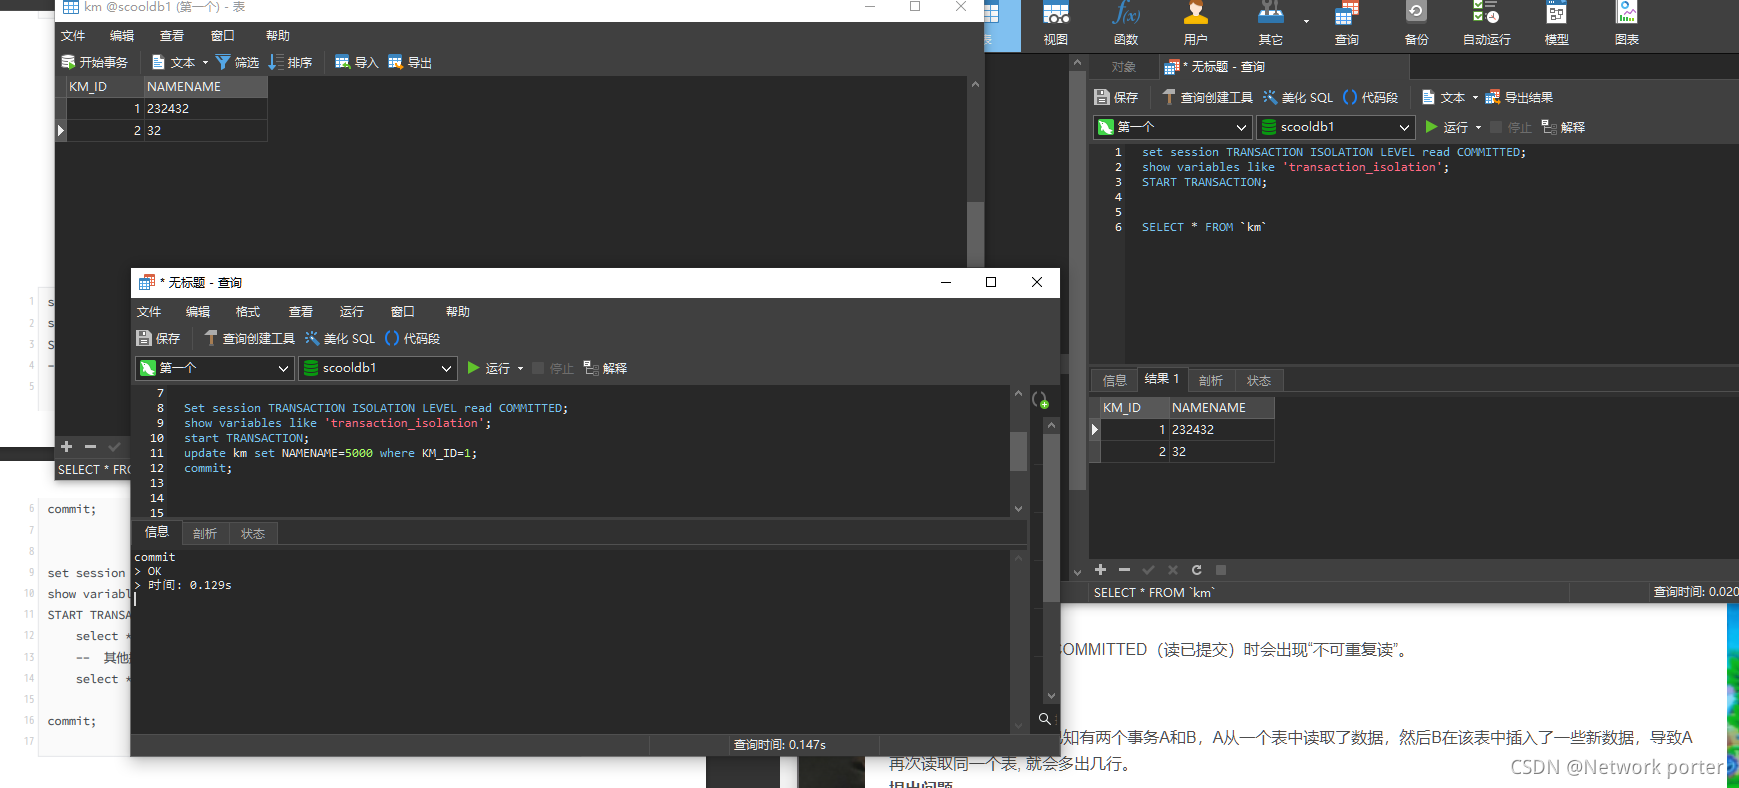Click 解释 (Explain) in main query window
The height and width of the screenshot is (788, 1739).
tap(1563, 127)
